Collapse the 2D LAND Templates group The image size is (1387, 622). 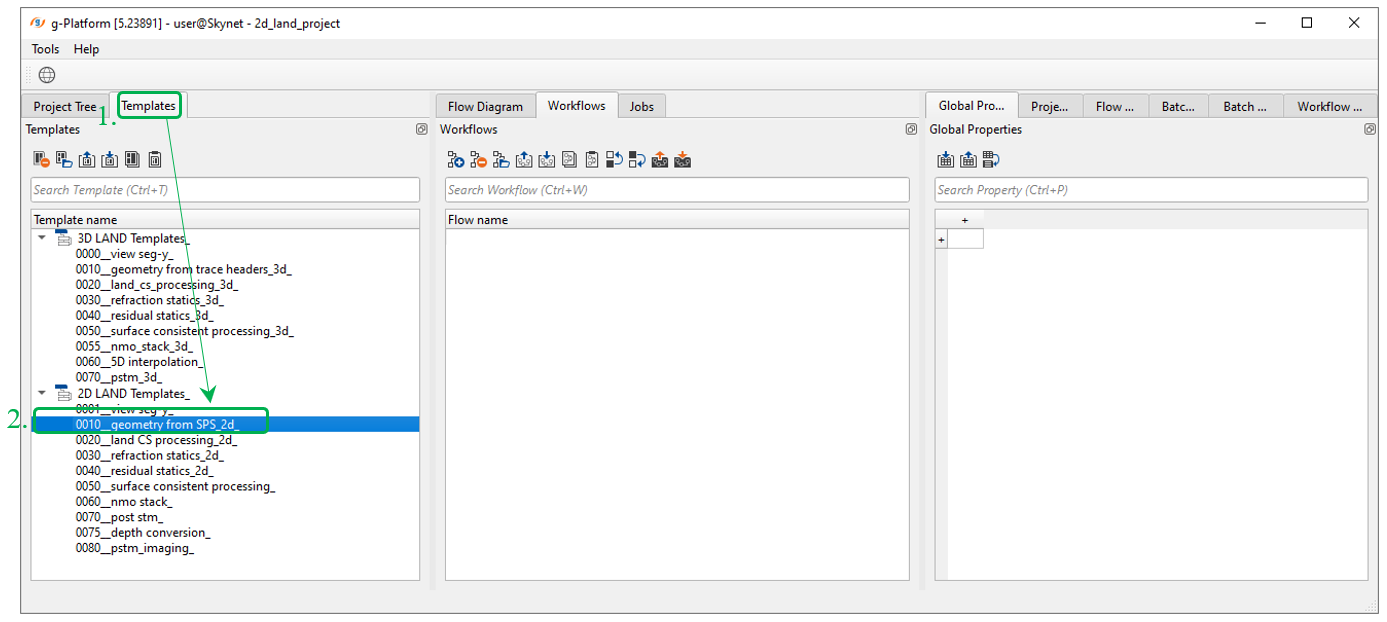point(42,394)
